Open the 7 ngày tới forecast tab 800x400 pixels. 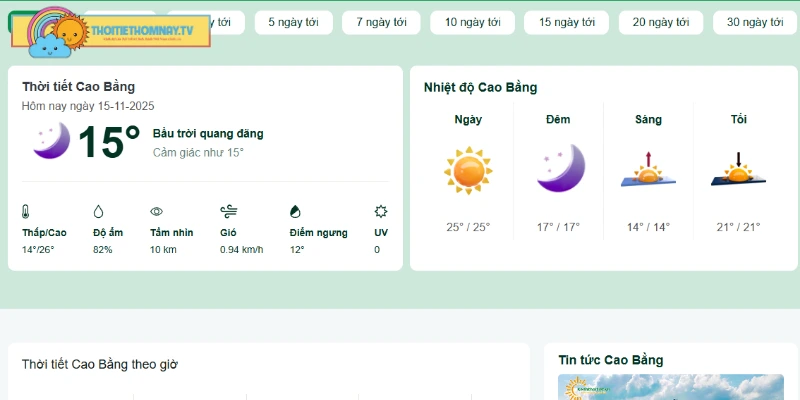(x=381, y=22)
